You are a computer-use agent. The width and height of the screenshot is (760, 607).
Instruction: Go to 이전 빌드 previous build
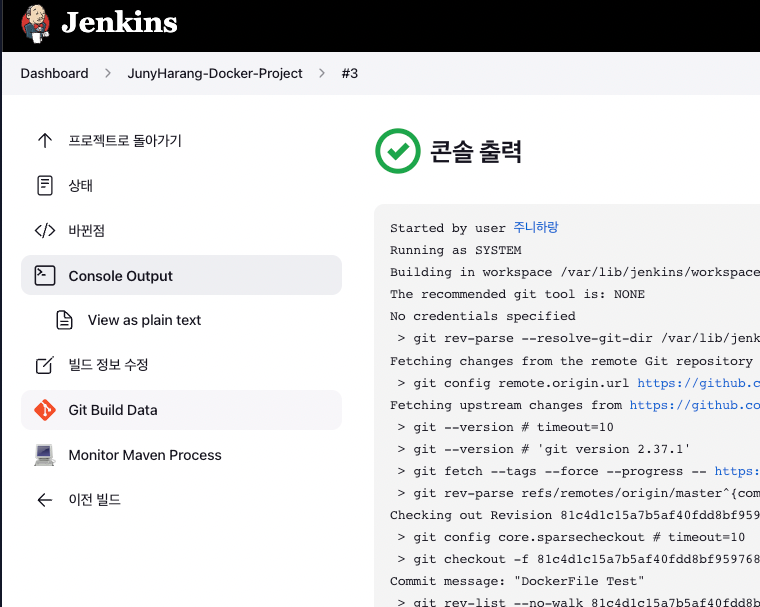pos(95,499)
